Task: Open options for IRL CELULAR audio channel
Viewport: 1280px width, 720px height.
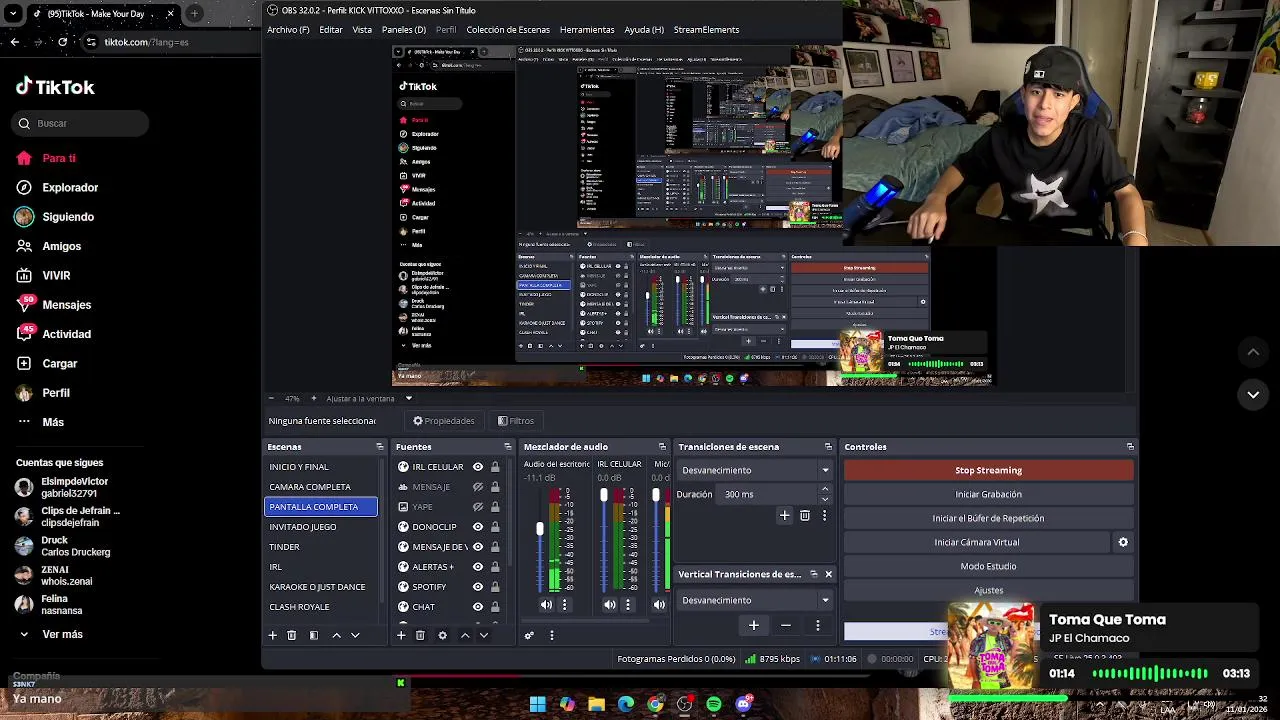Action: click(x=628, y=605)
